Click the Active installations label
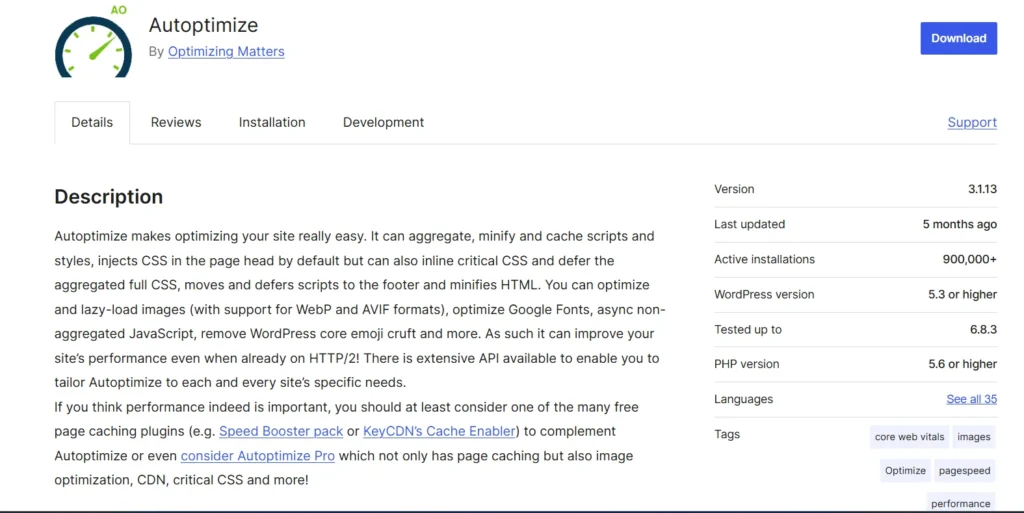Screen dimensions: 1024x513 [764, 259]
